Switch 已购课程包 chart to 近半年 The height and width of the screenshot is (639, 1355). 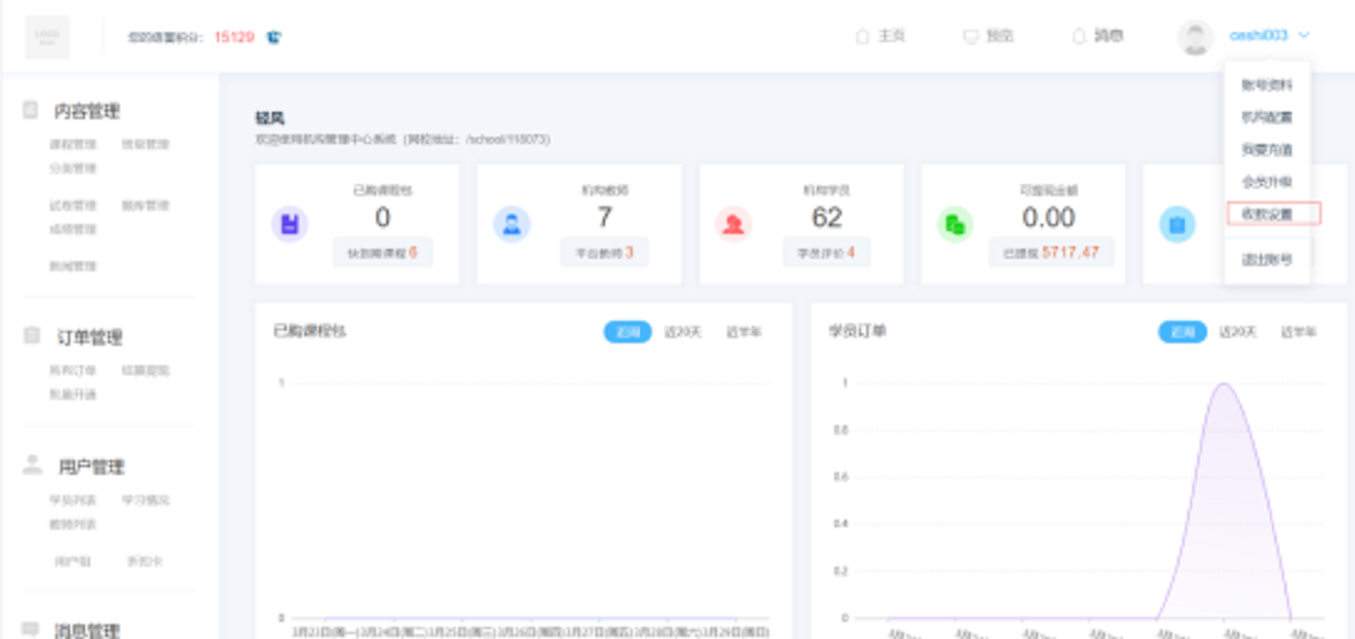click(x=743, y=332)
